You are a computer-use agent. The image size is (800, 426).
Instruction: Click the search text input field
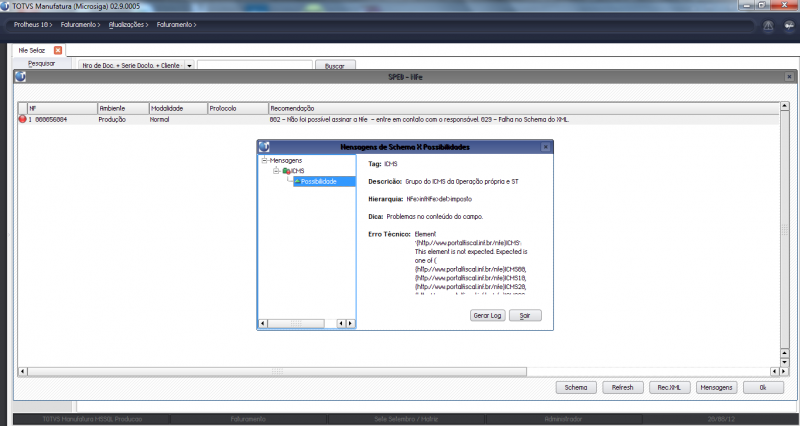pos(255,65)
